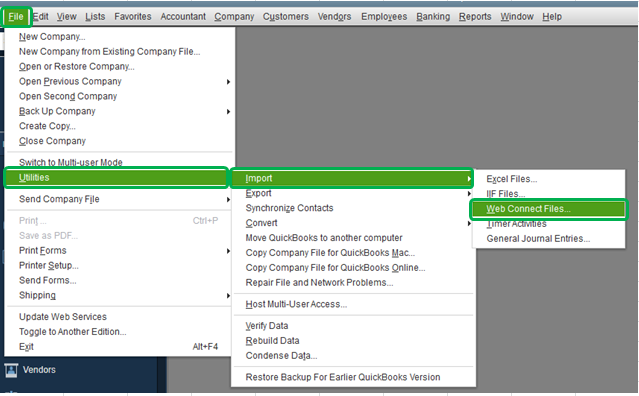This screenshot has width=639, height=396.
Task: Select Toggle to Another Edition...
Action: point(119,332)
